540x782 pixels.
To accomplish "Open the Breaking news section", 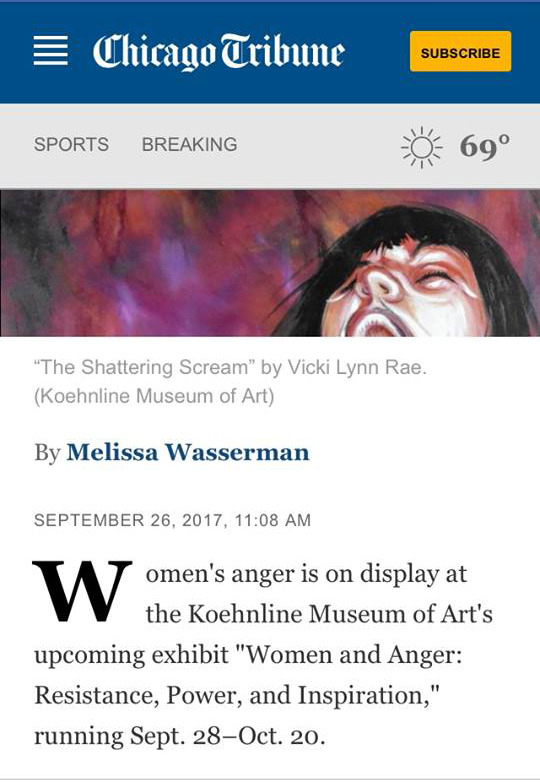I will tap(189, 145).
